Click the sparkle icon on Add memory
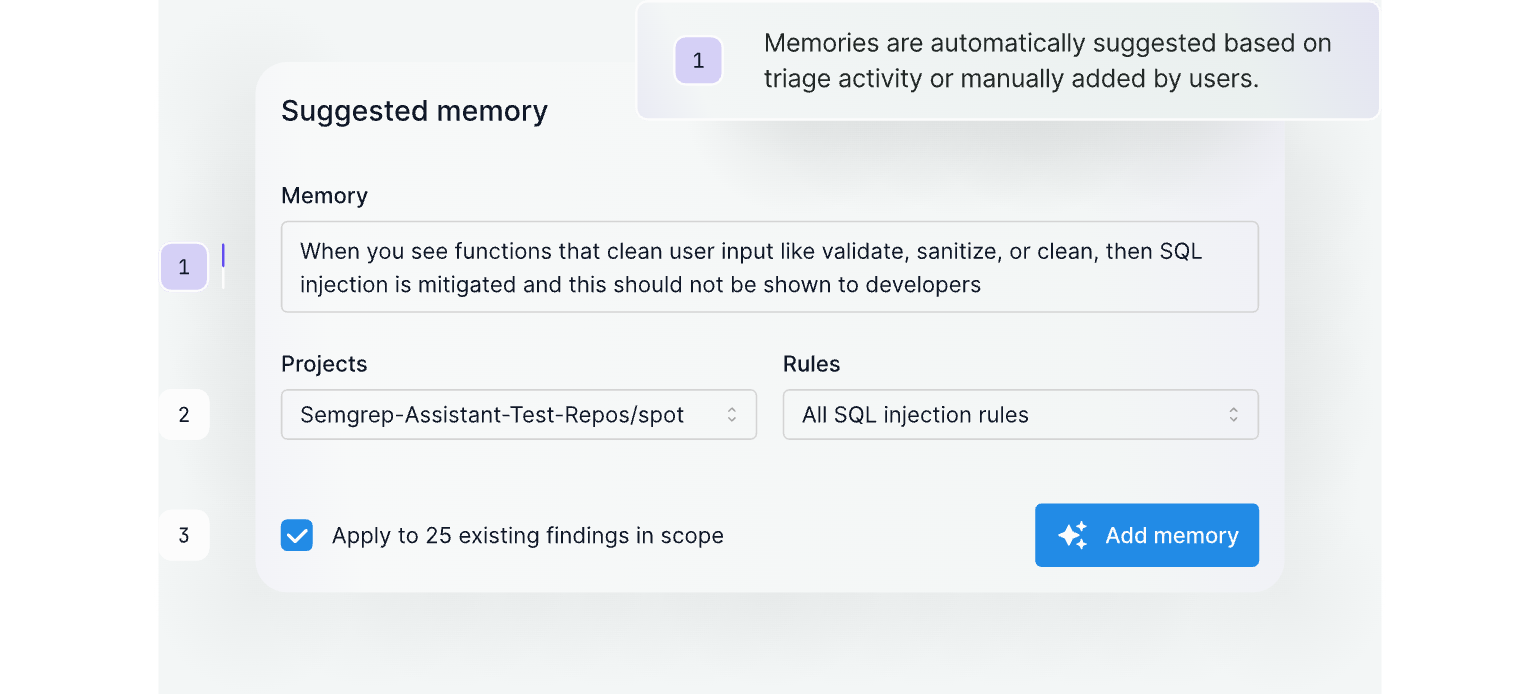The image size is (1540, 694). (1072, 535)
